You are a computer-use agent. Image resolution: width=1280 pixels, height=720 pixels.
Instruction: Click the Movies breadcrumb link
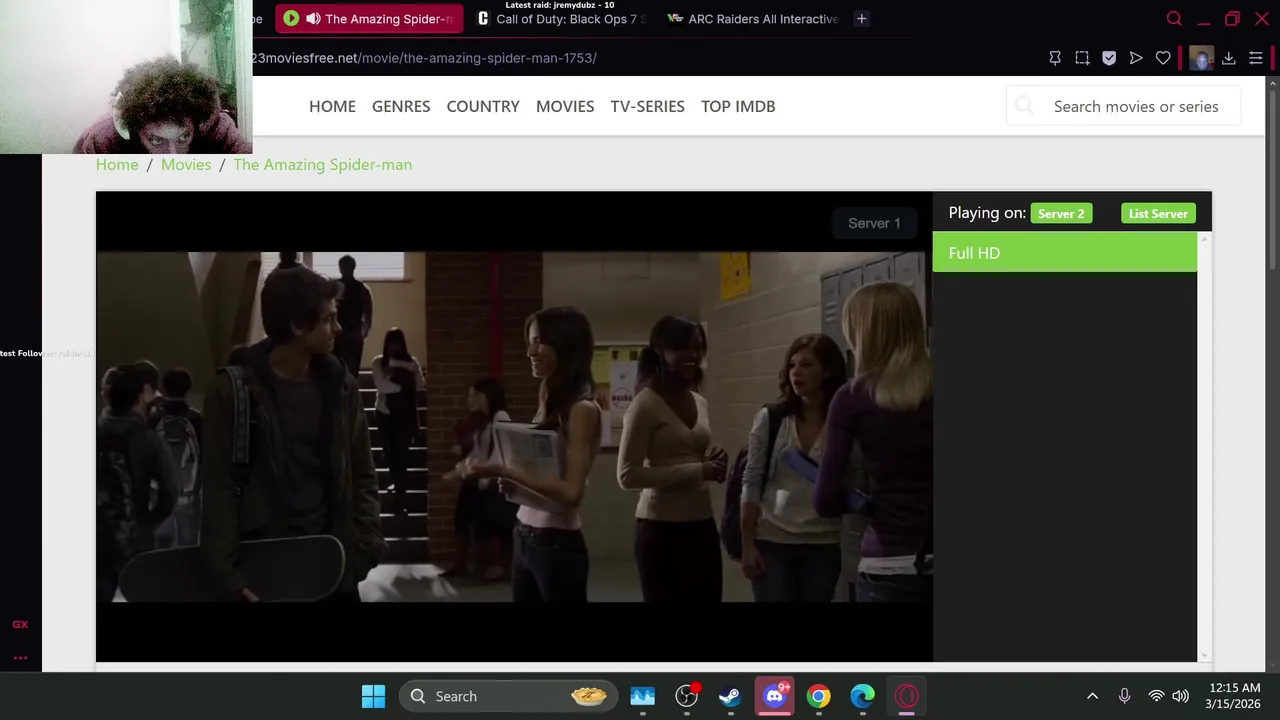point(186,164)
